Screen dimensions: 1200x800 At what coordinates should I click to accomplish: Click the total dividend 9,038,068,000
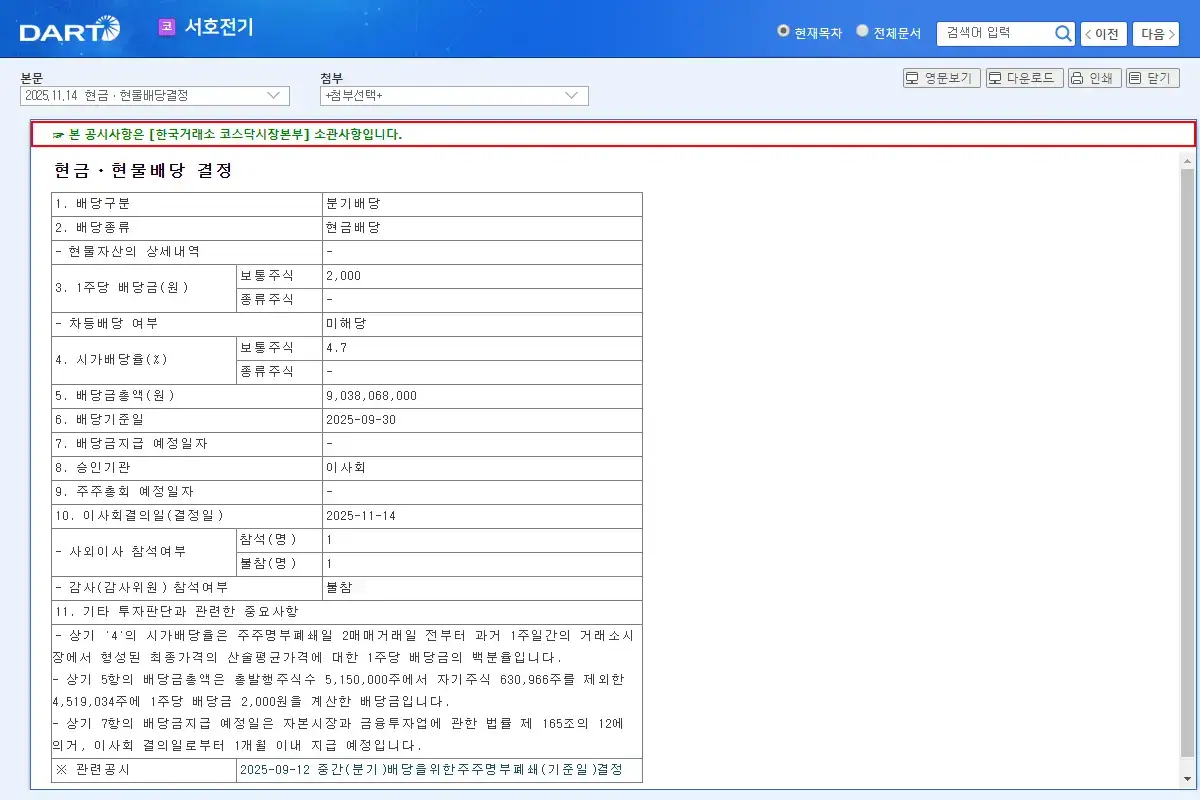pyautogui.click(x=371, y=396)
